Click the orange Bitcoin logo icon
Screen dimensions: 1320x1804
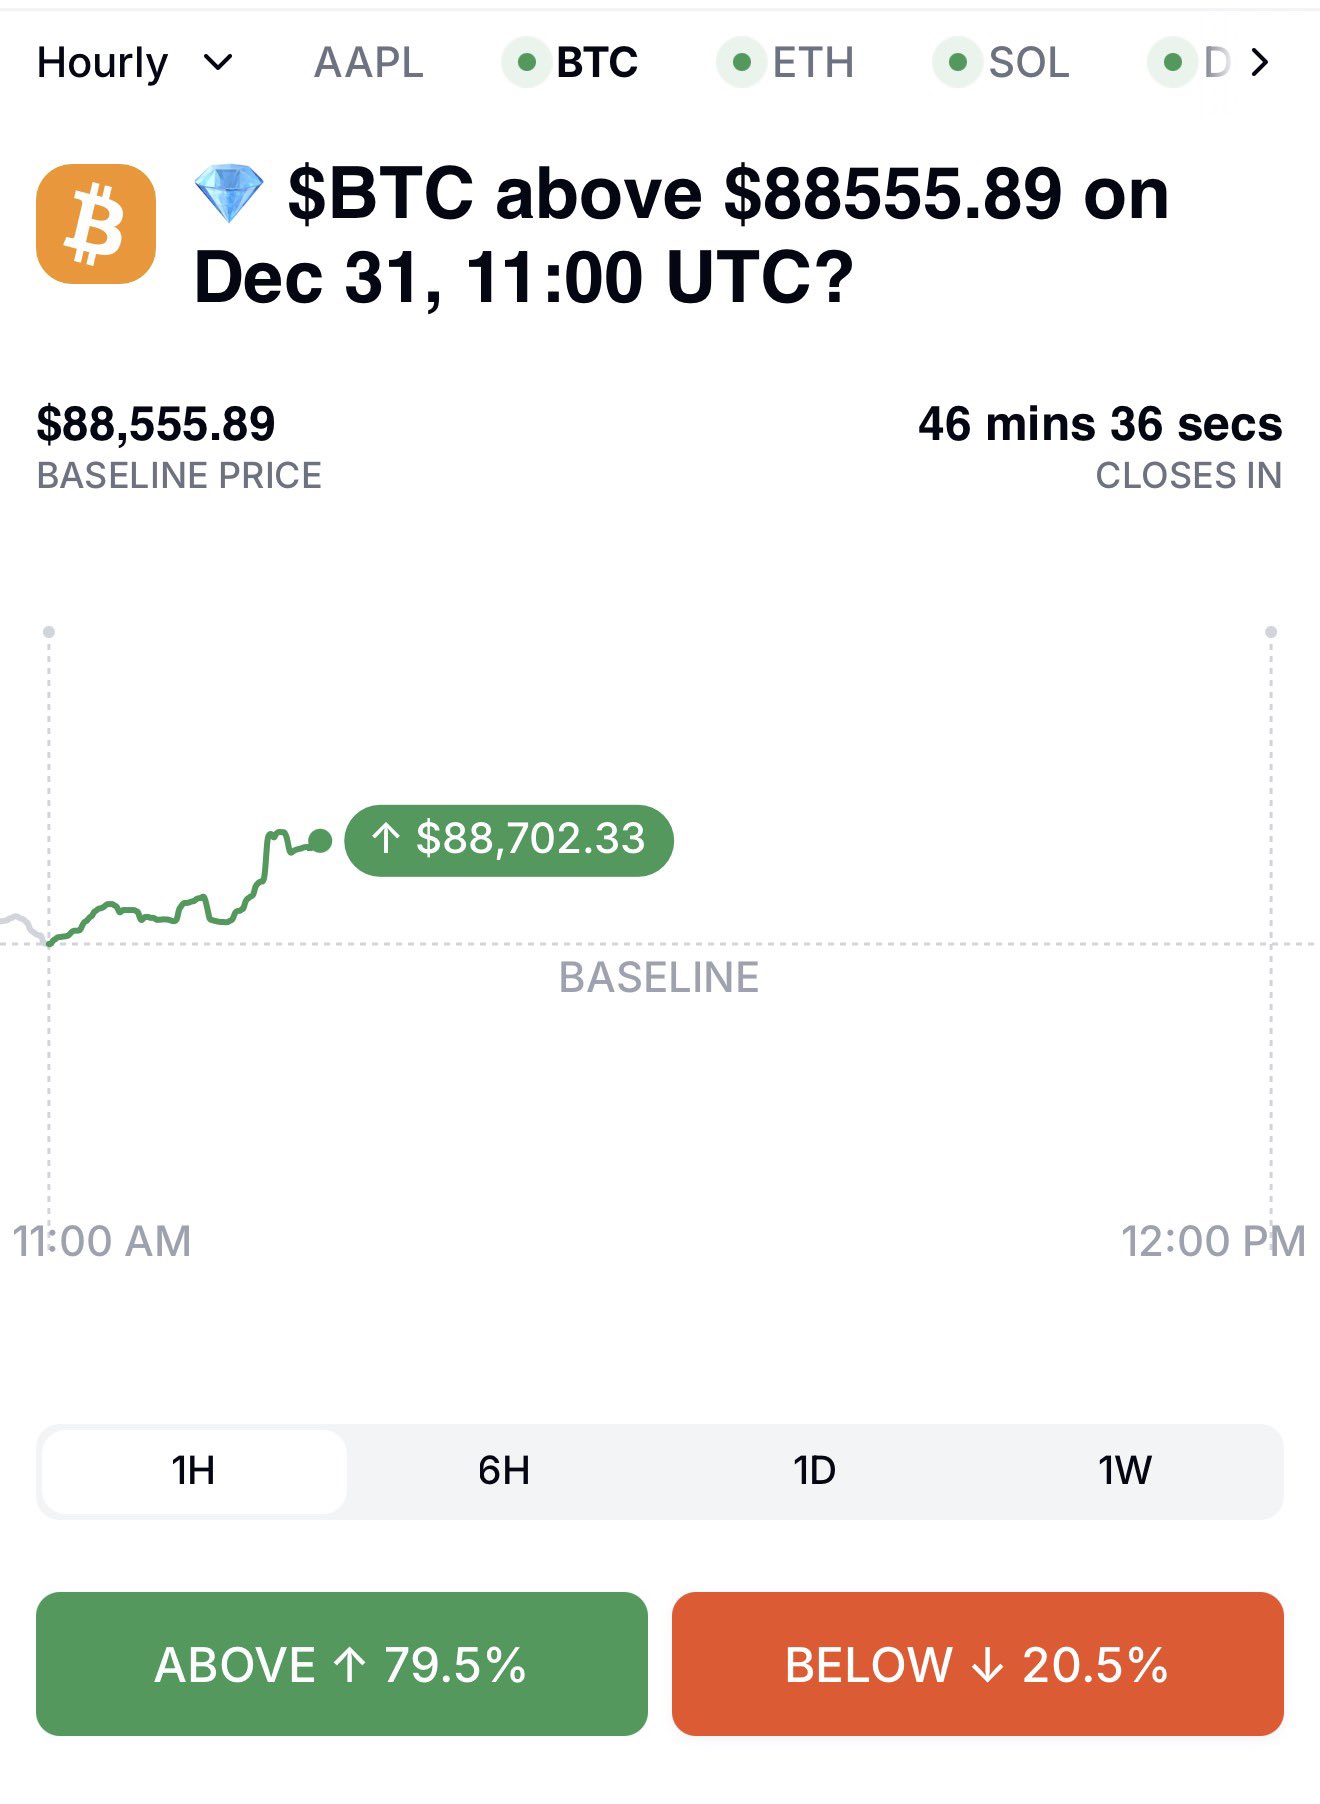tap(96, 224)
